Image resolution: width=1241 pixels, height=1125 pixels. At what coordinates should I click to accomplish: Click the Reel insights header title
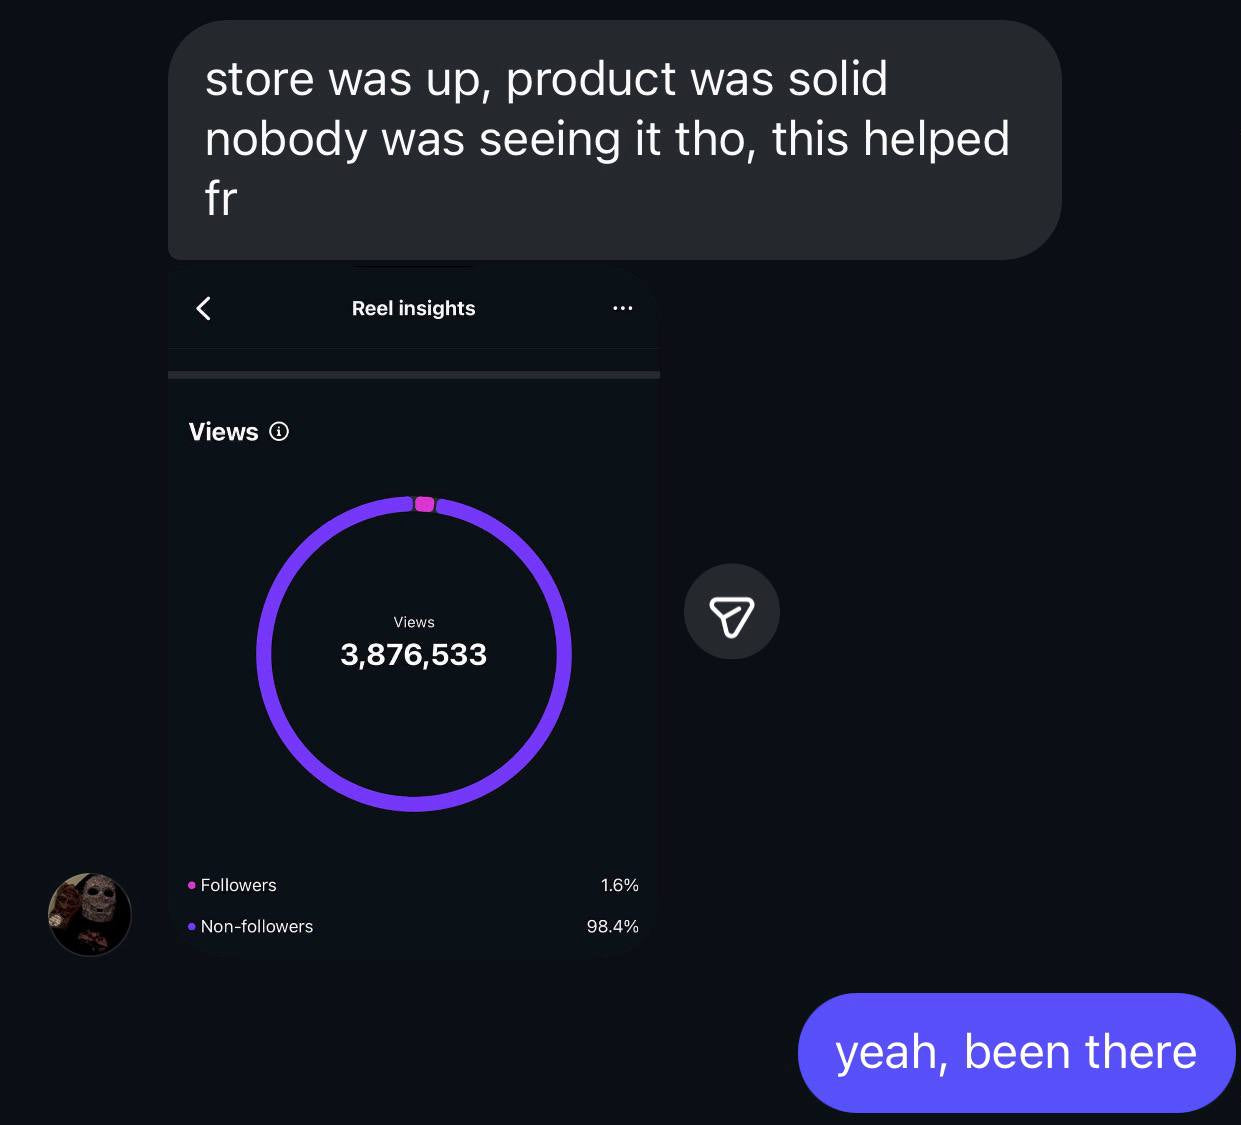pos(413,308)
